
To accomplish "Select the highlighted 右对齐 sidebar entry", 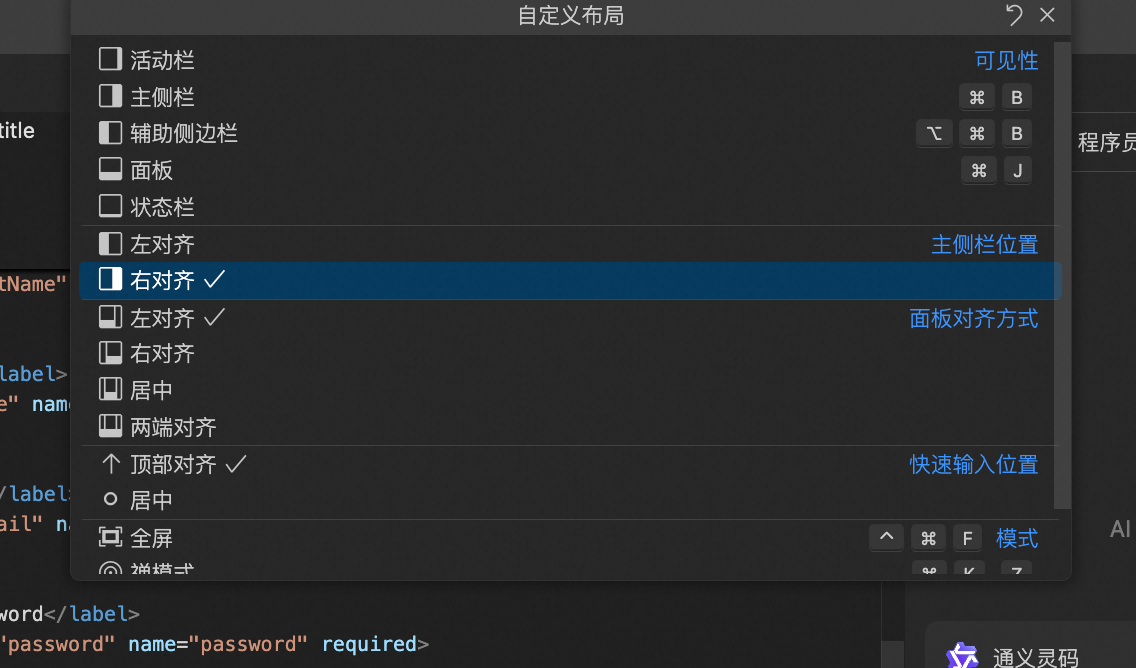I will coord(162,281).
